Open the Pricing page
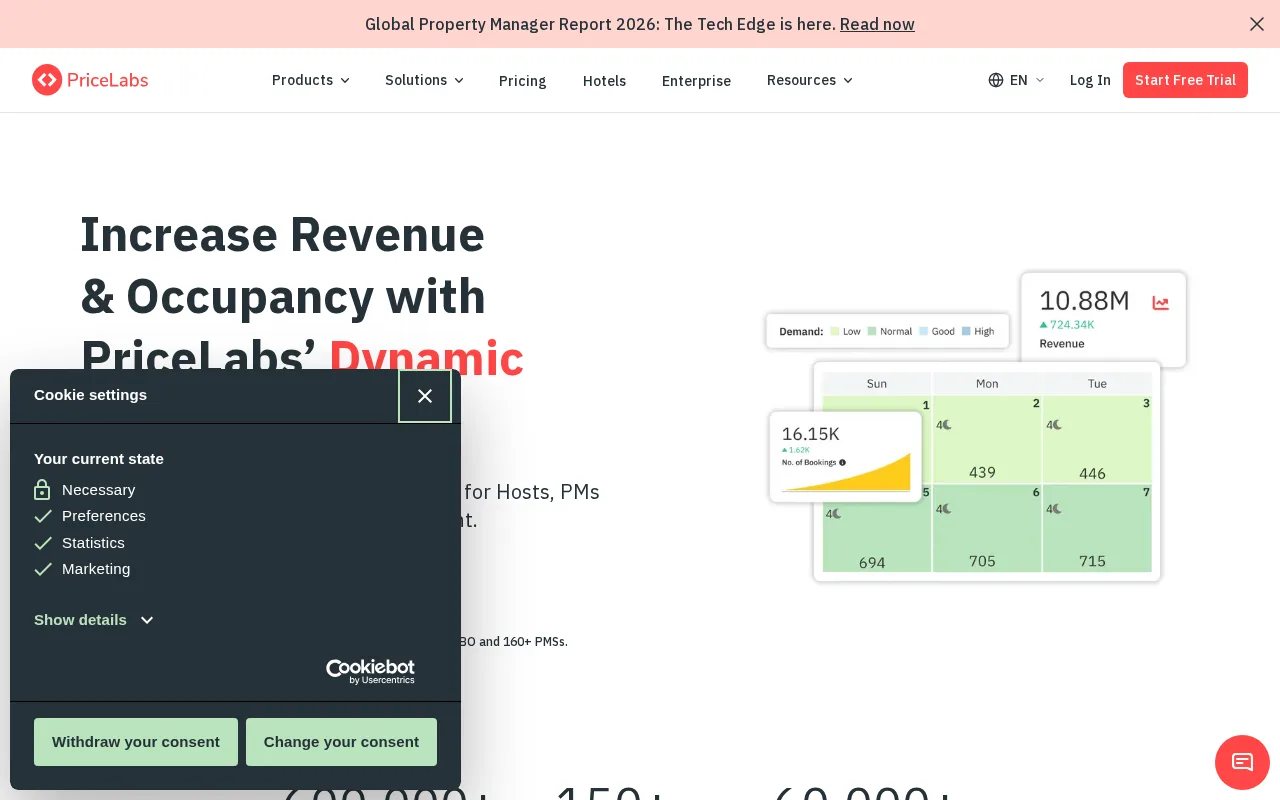The image size is (1280, 800). [522, 81]
